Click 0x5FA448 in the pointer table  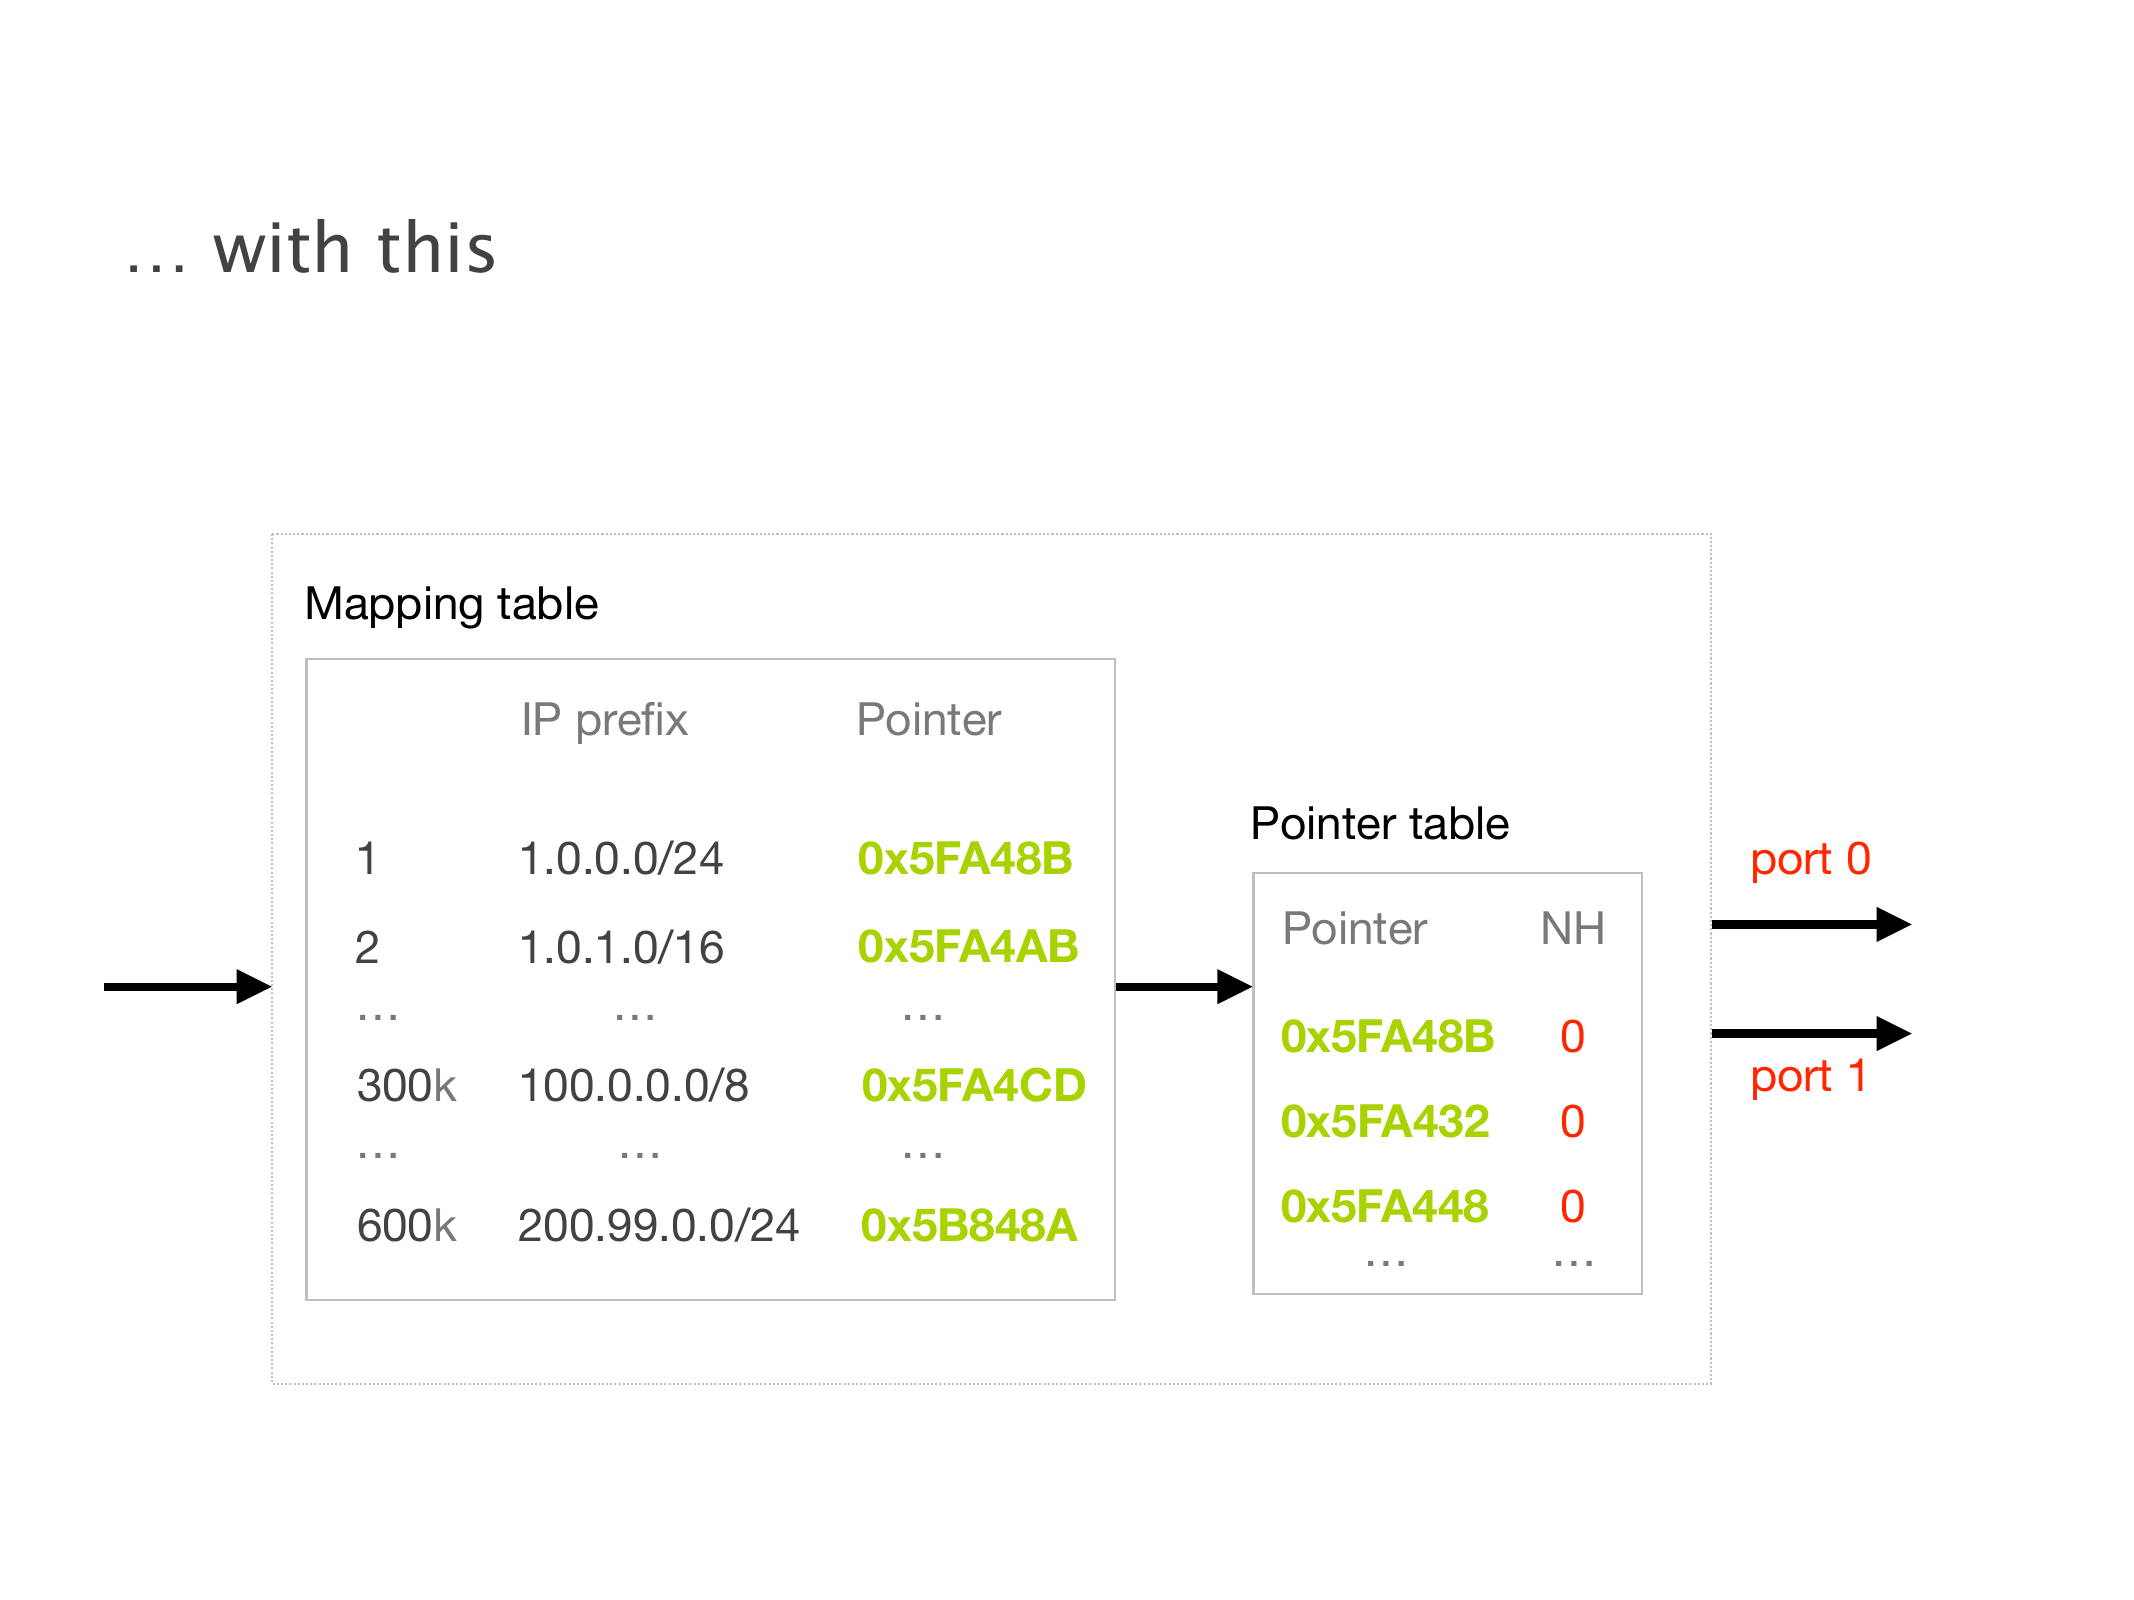click(x=1385, y=1207)
